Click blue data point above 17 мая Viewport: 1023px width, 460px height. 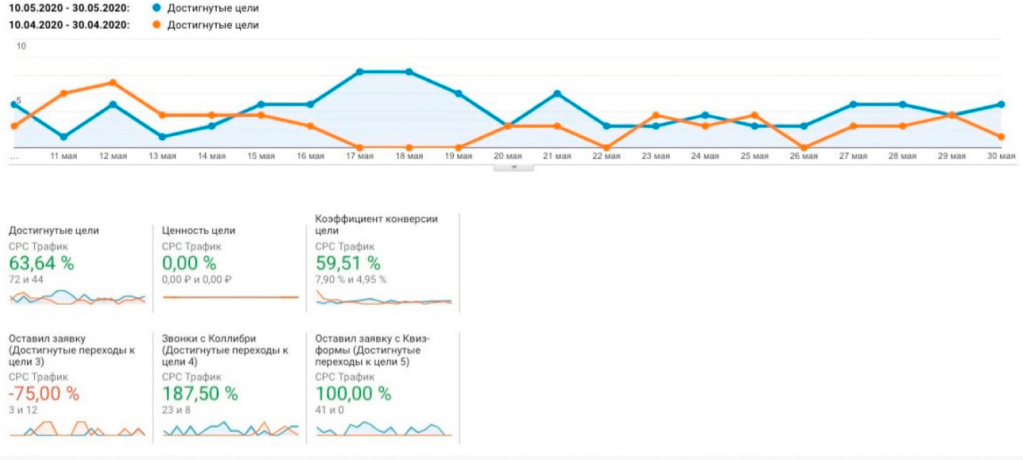pyautogui.click(x=360, y=72)
